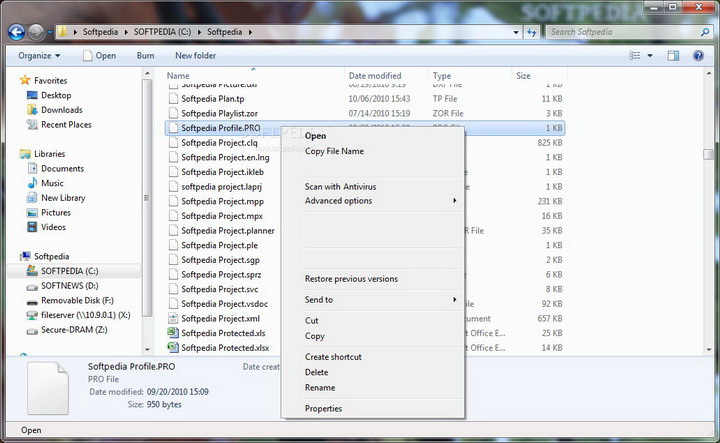Click the refresh button beside address bar
The width and height of the screenshot is (720, 443).
pos(532,32)
